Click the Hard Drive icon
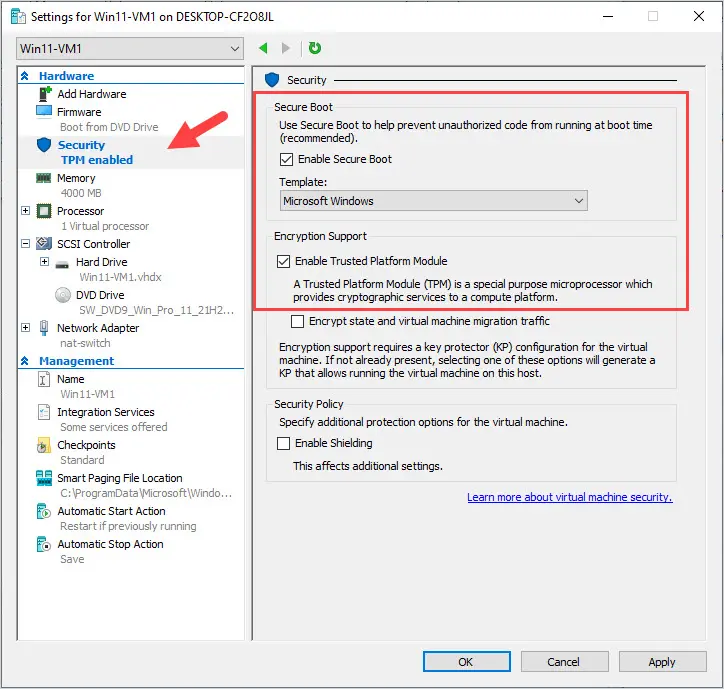Screen dimensions: 724x689 coord(62,265)
